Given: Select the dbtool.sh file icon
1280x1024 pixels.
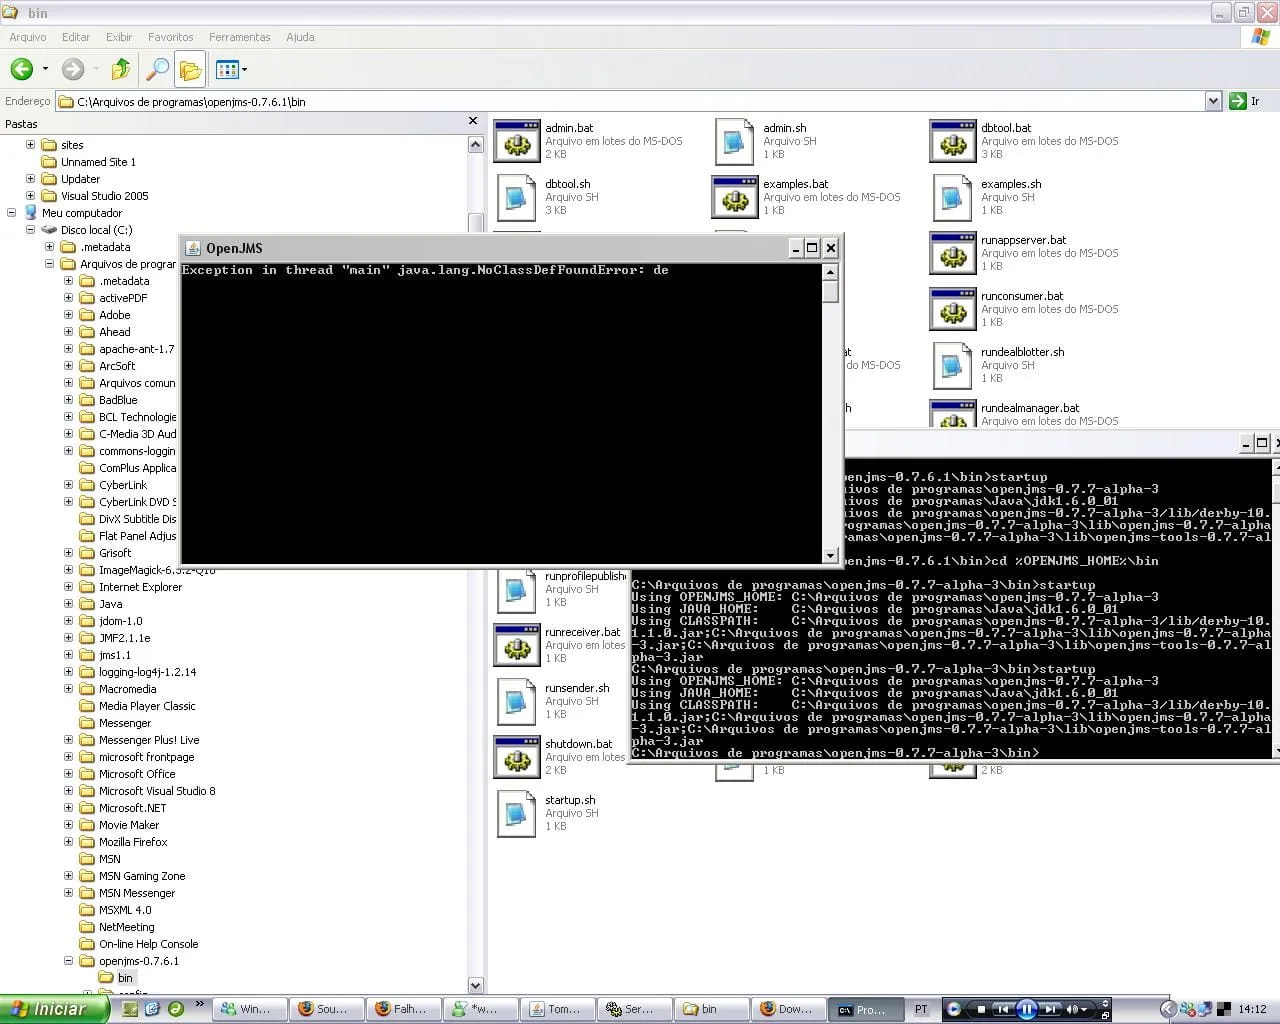Looking at the screenshot, I should [517, 197].
